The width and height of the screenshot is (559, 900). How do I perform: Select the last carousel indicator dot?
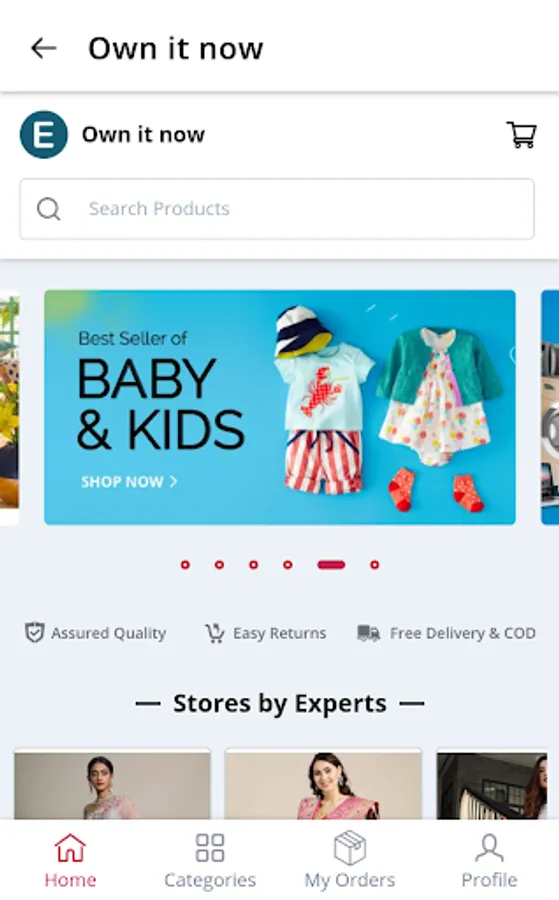pos(374,565)
